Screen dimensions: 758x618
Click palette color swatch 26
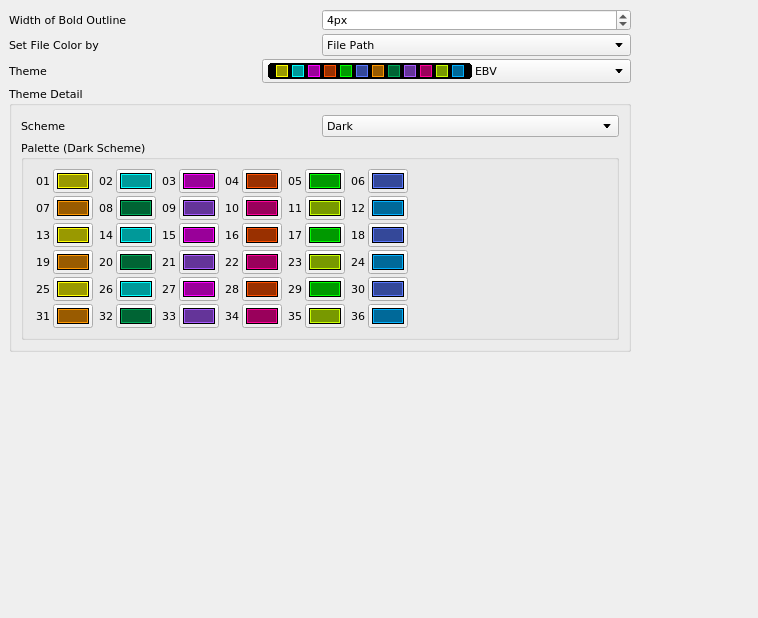136,289
